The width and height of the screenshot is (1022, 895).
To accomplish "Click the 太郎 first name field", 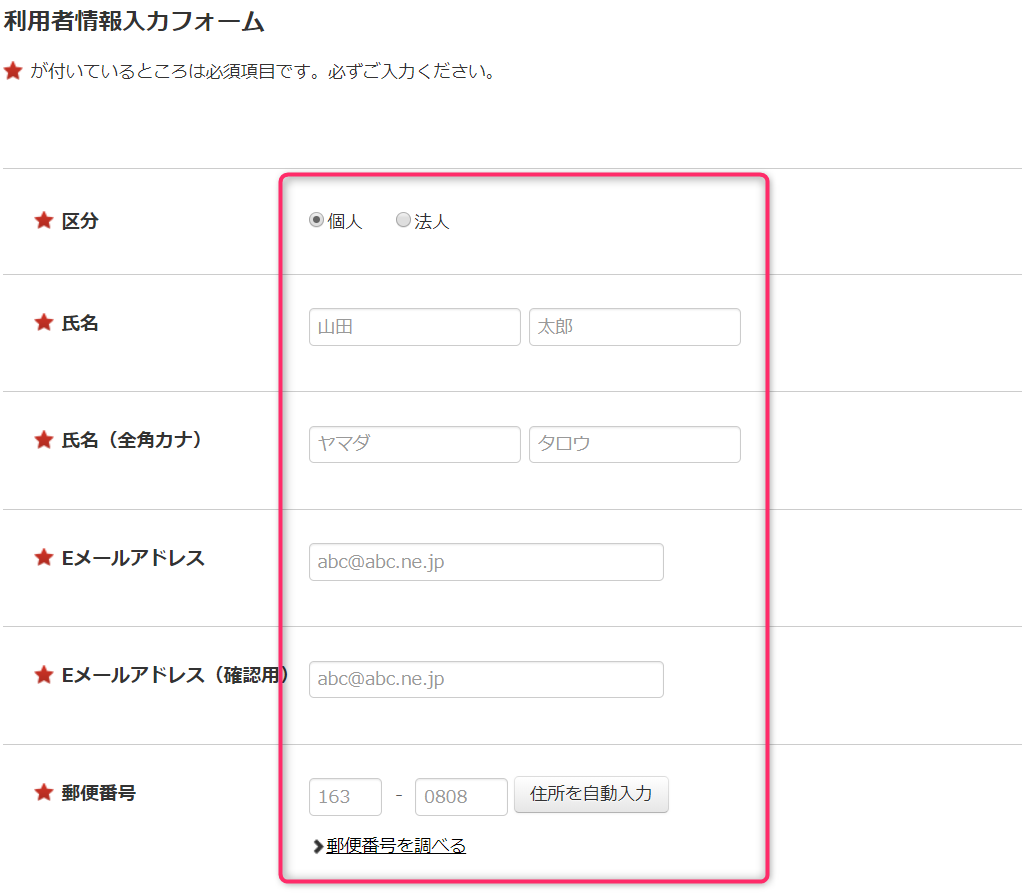I will pos(635,327).
